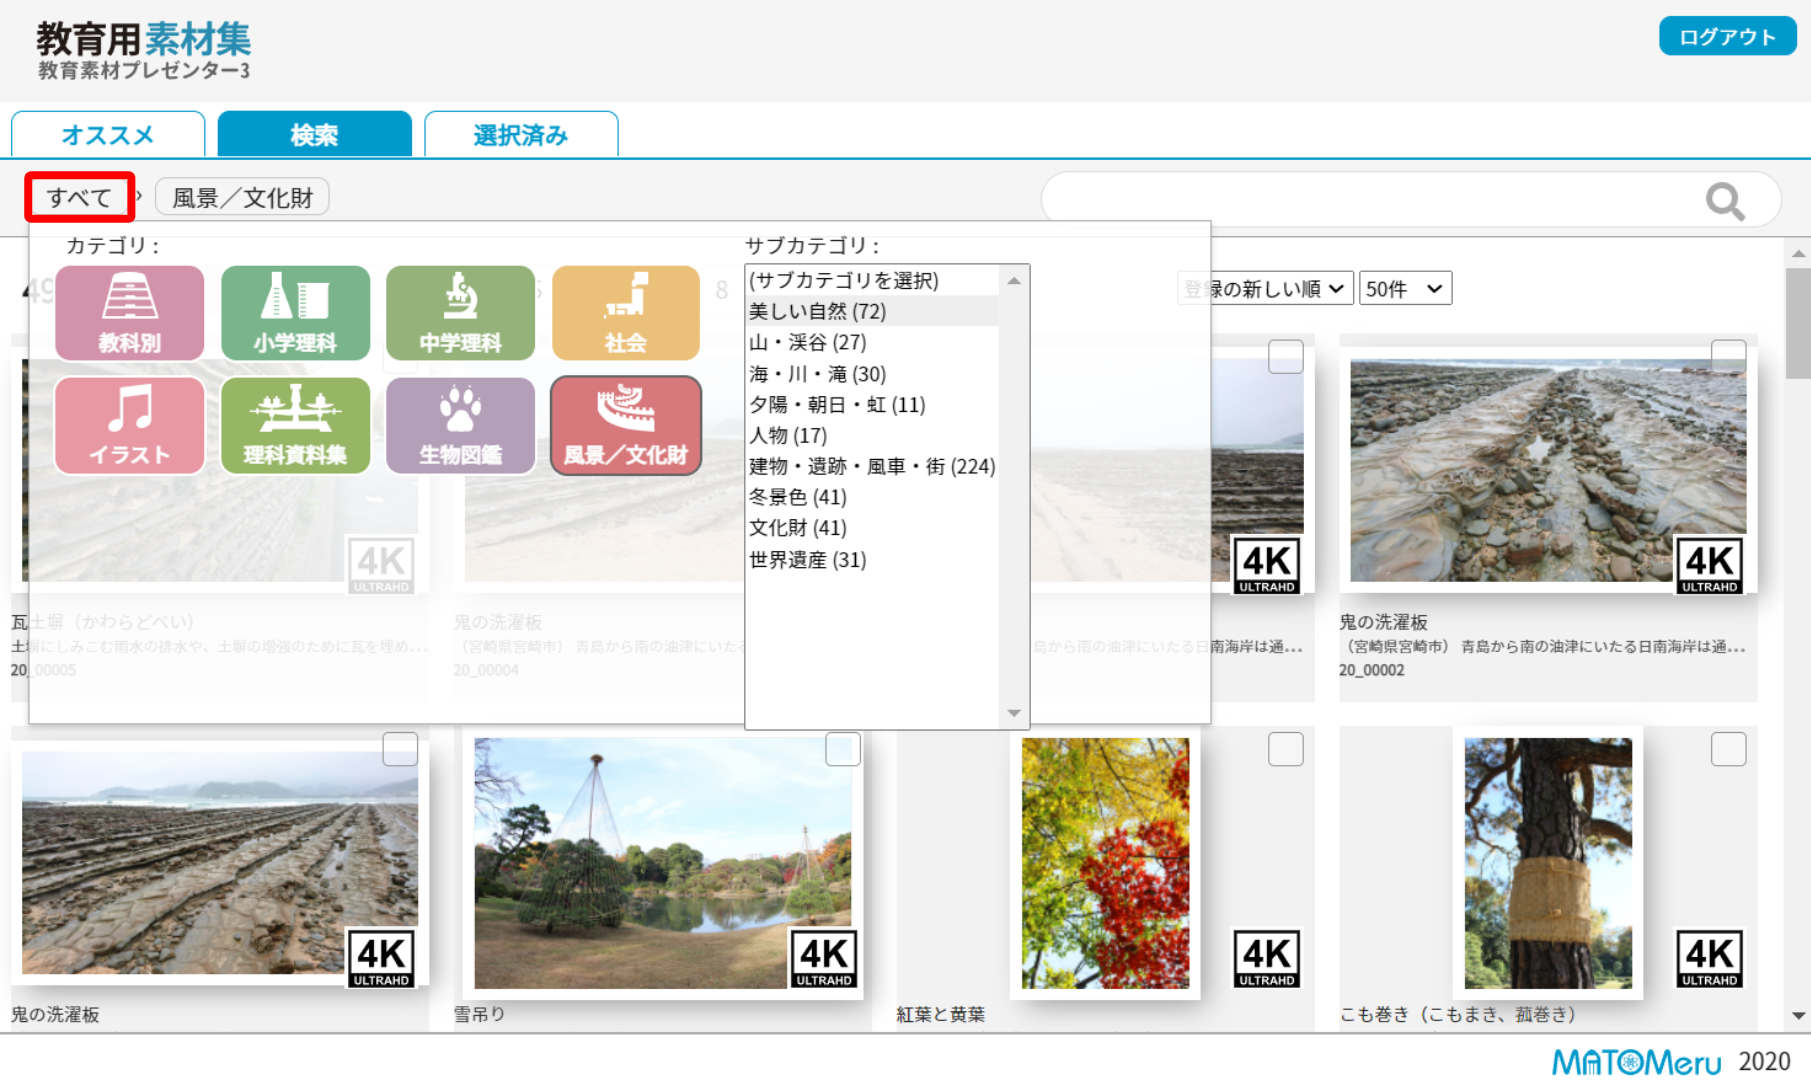Open the bottom-row 鬼の洗濯板 coast thumbnail
This screenshot has height=1080, width=1811.
220,863
